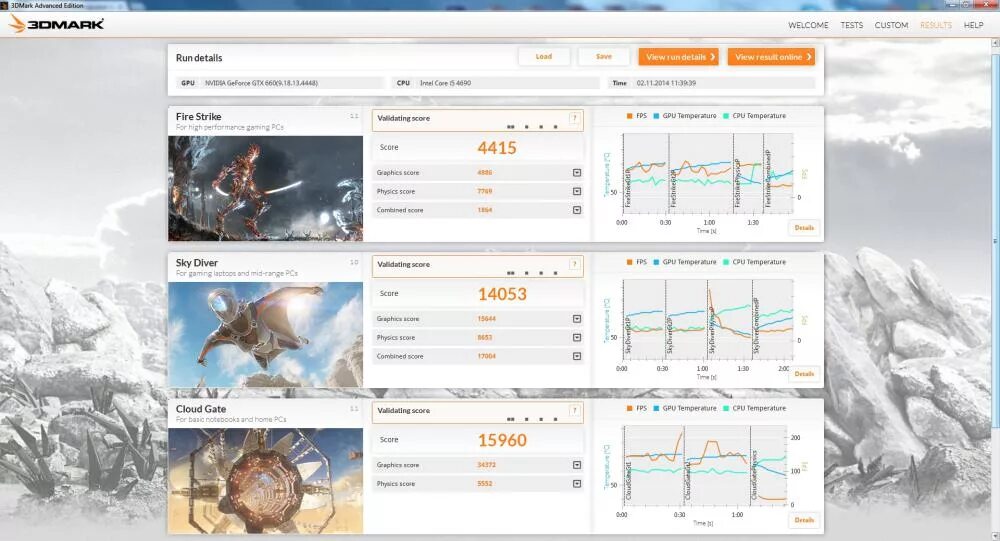Open Details for the Cloud Gate chart
This screenshot has height=541, width=1000.
804,520
